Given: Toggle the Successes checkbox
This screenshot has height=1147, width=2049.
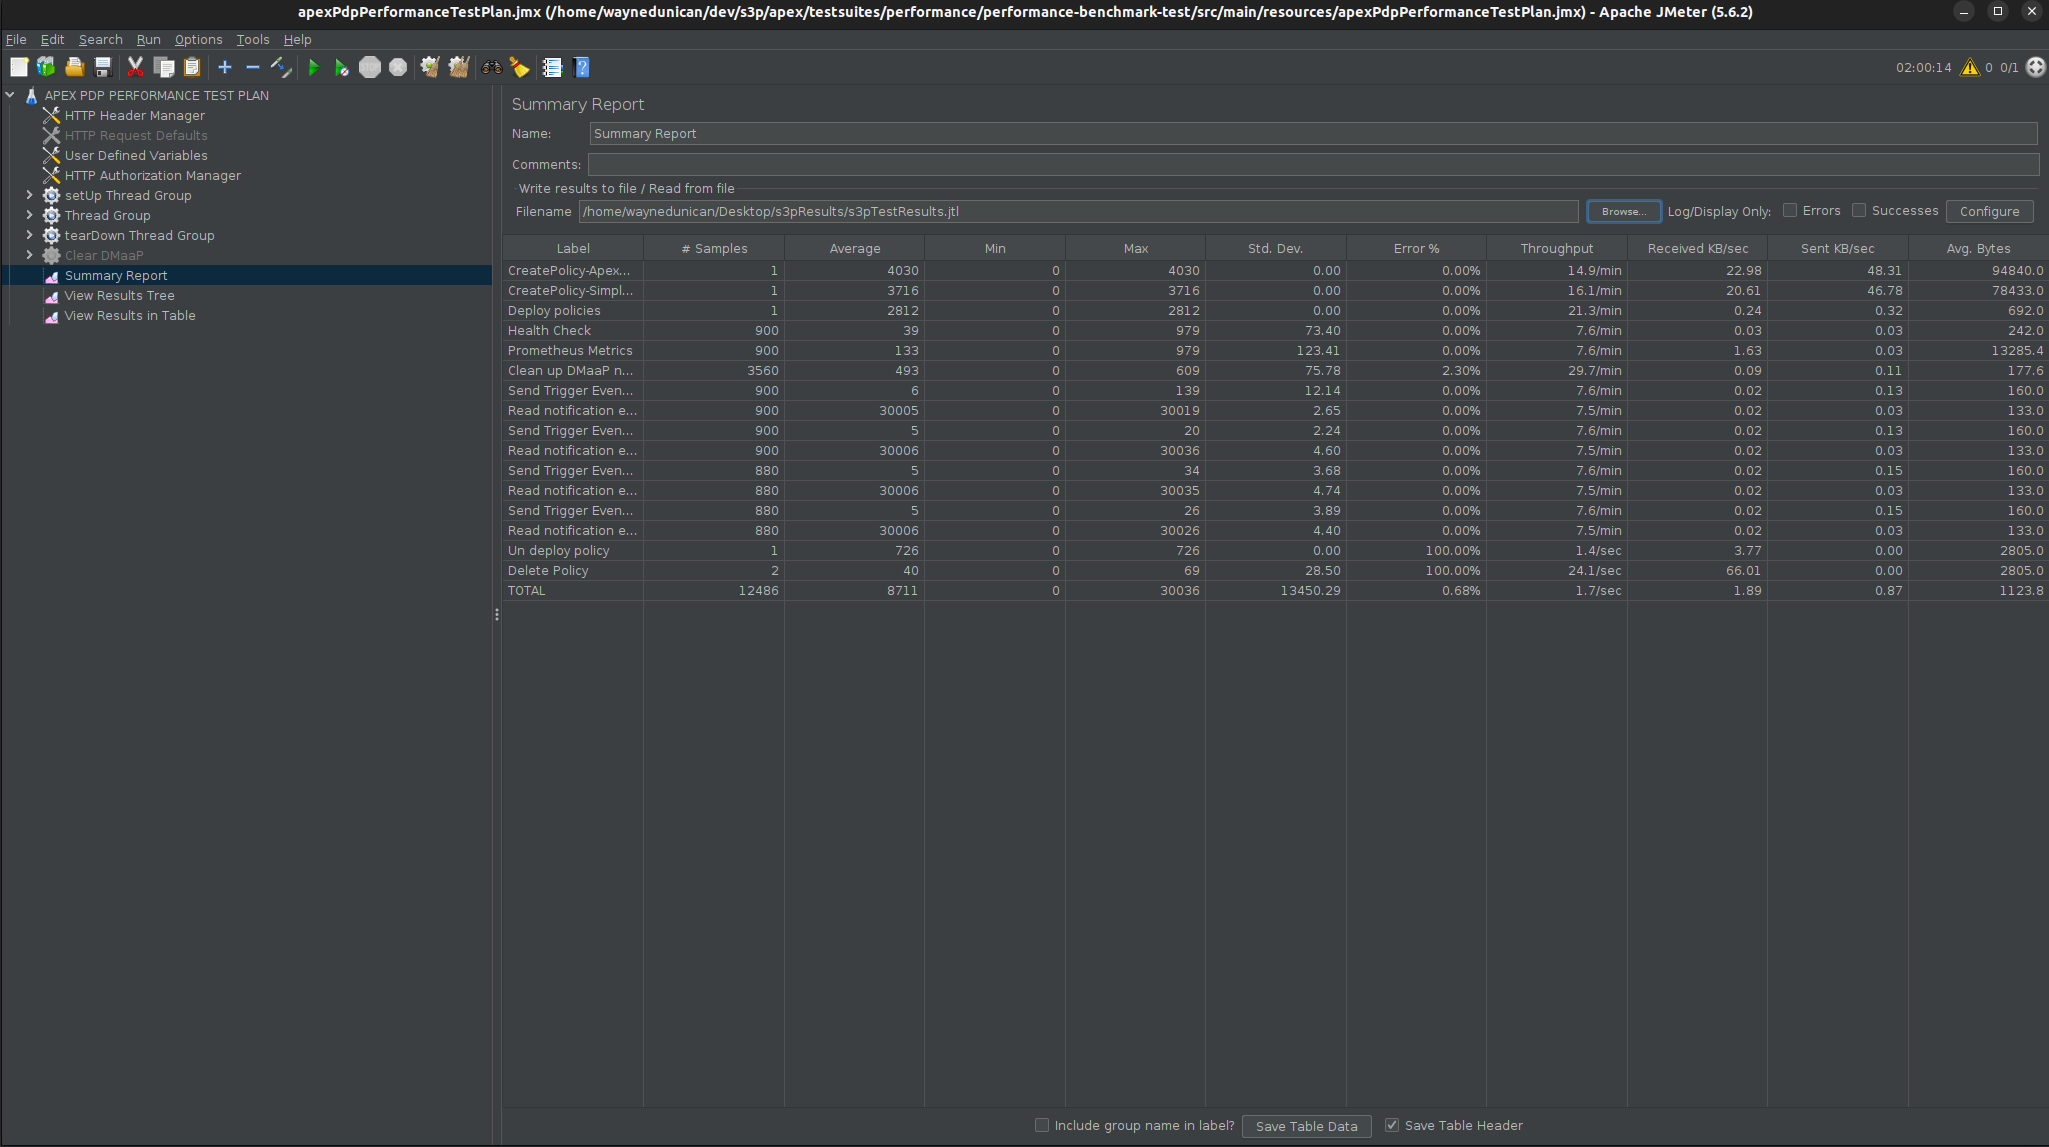Looking at the screenshot, I should (x=1859, y=210).
